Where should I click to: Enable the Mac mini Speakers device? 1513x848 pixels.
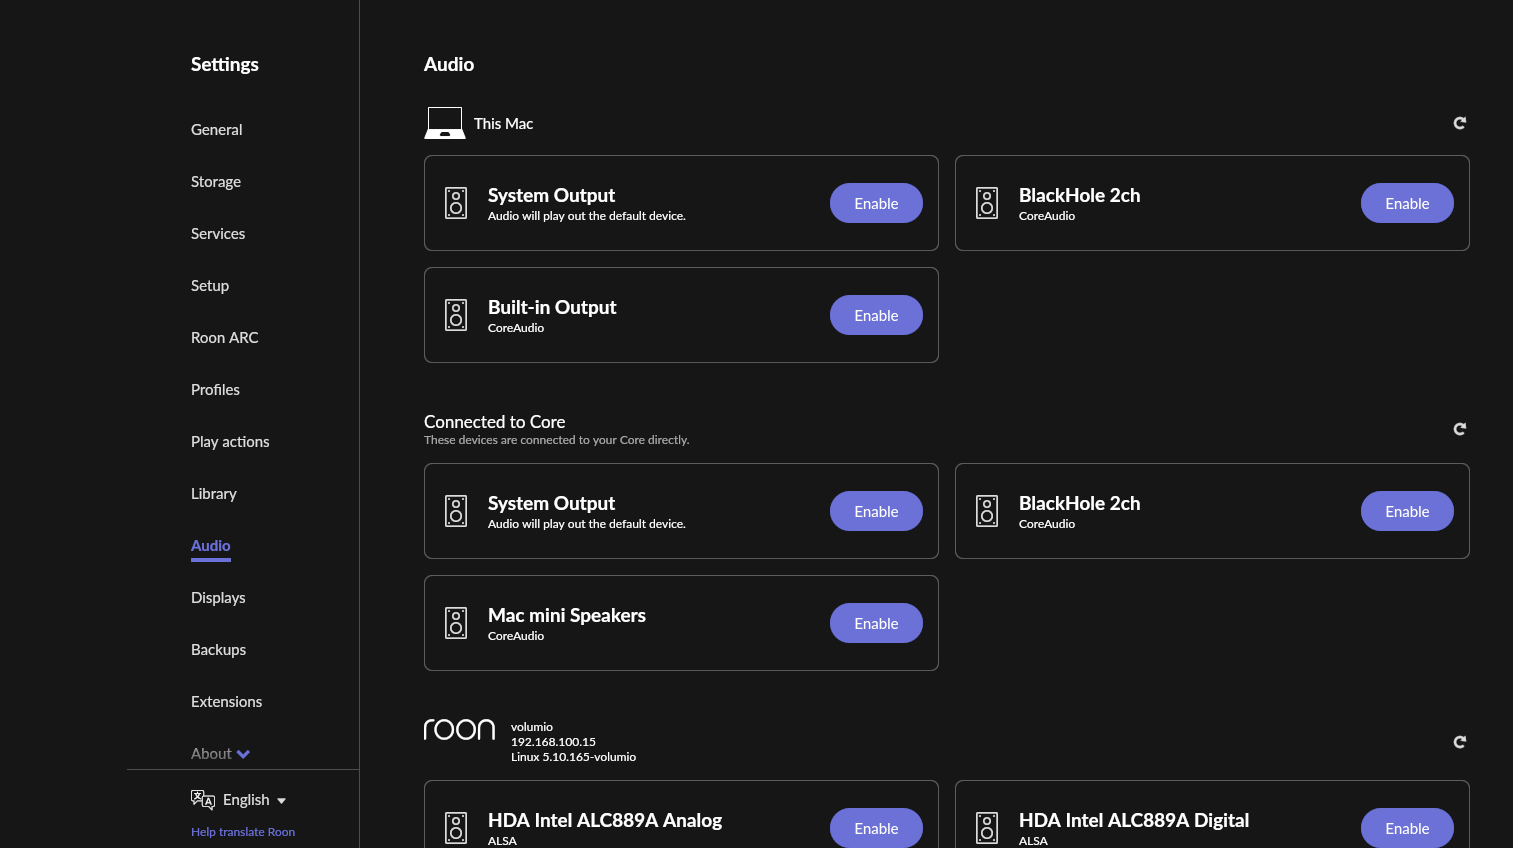coord(876,623)
